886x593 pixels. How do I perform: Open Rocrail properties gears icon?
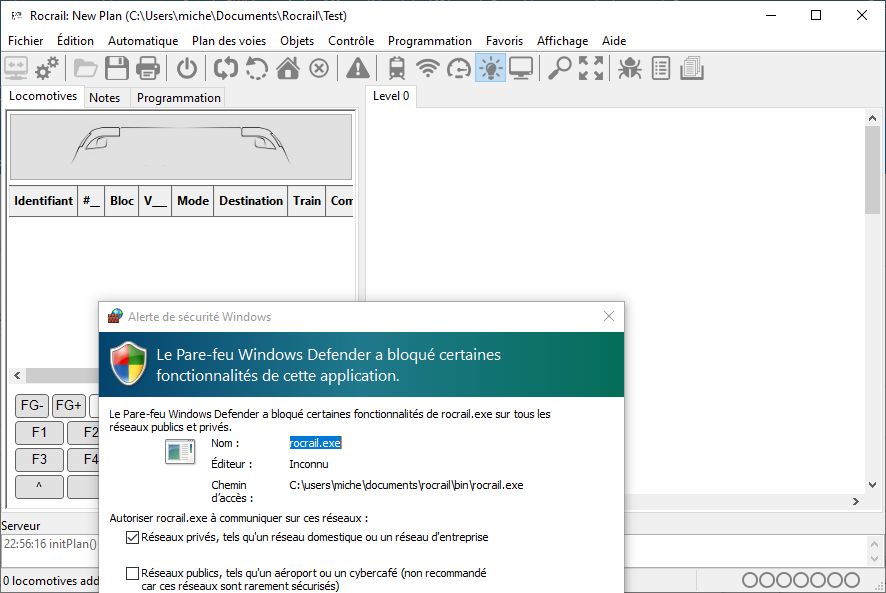tap(46, 68)
